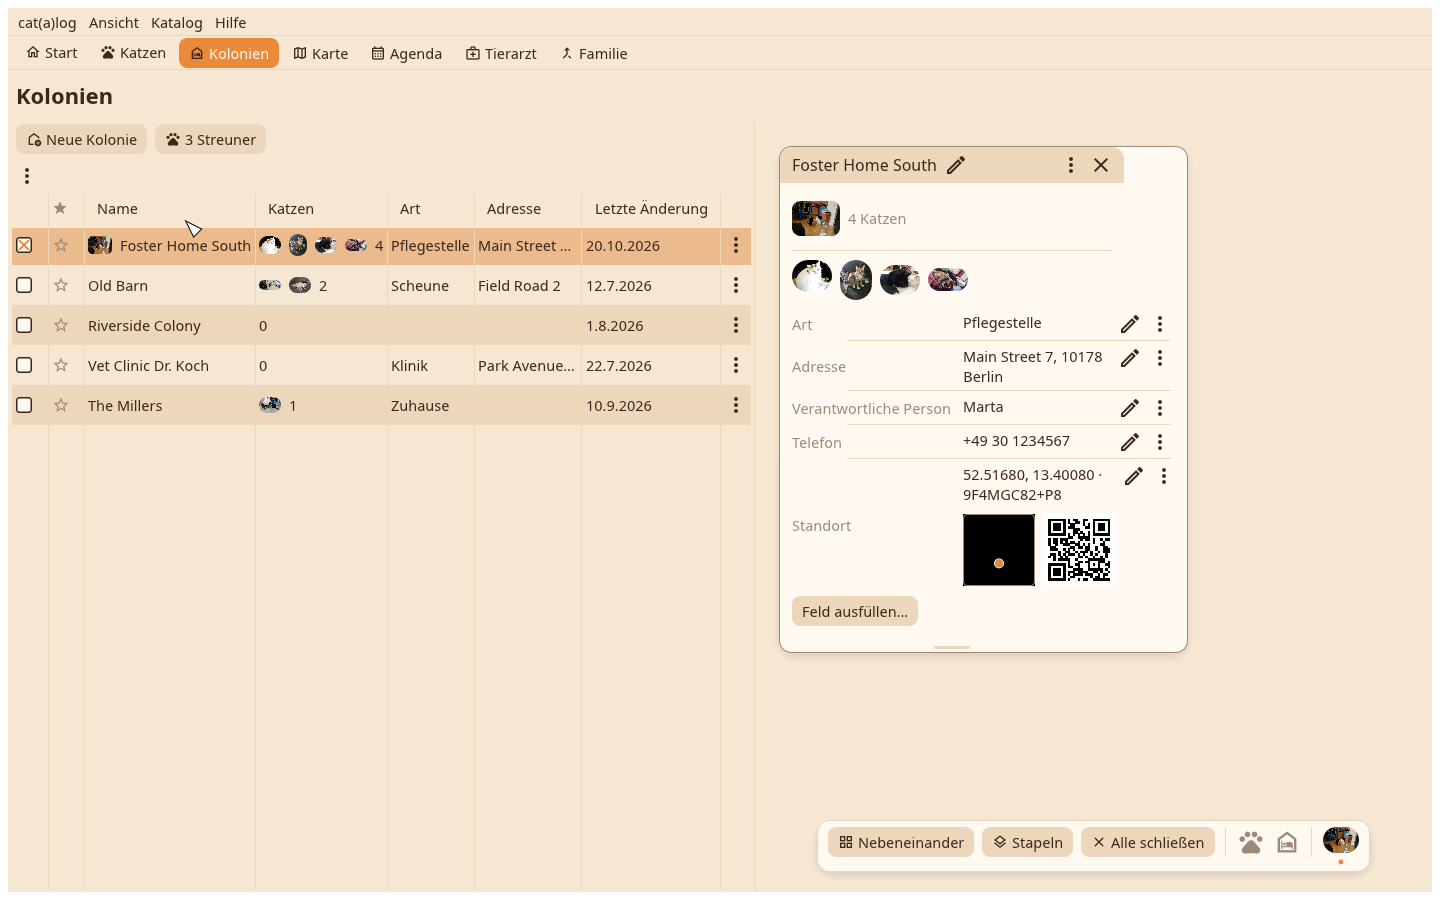Open the Katalog menu

[177, 22]
